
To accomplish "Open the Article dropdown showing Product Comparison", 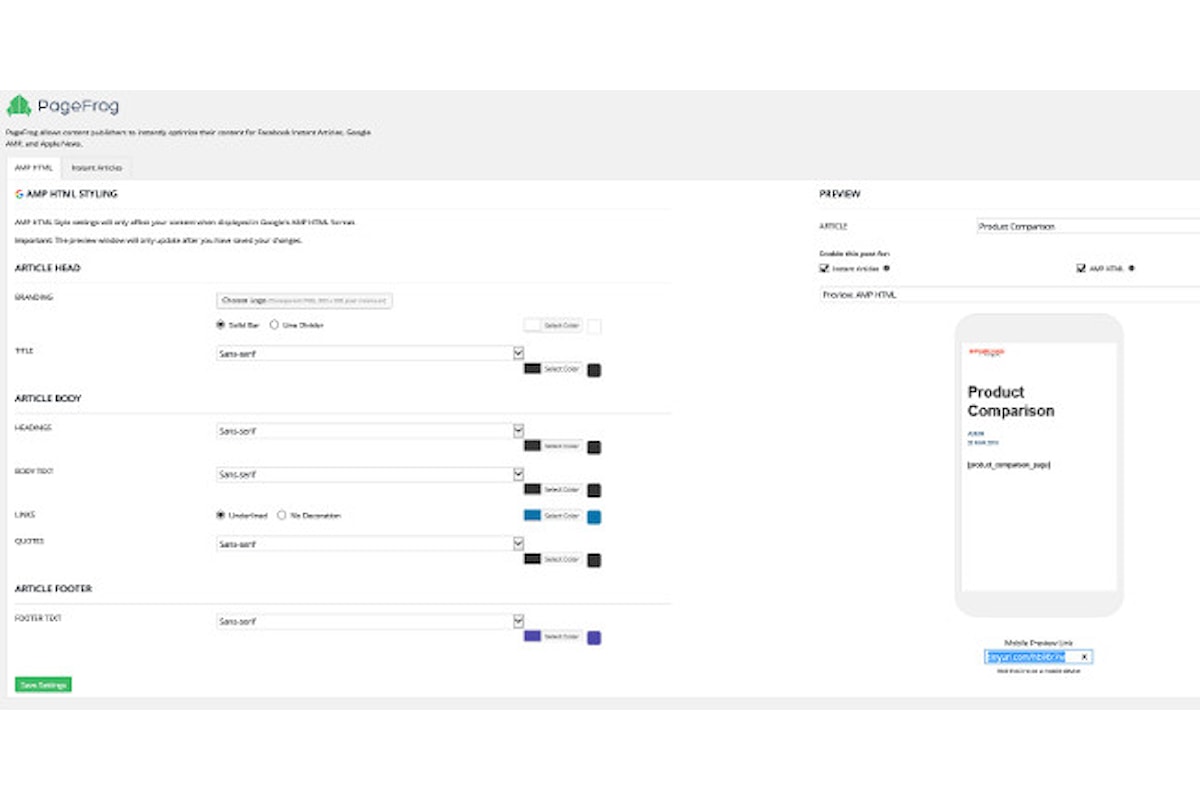I will pos(1088,227).
